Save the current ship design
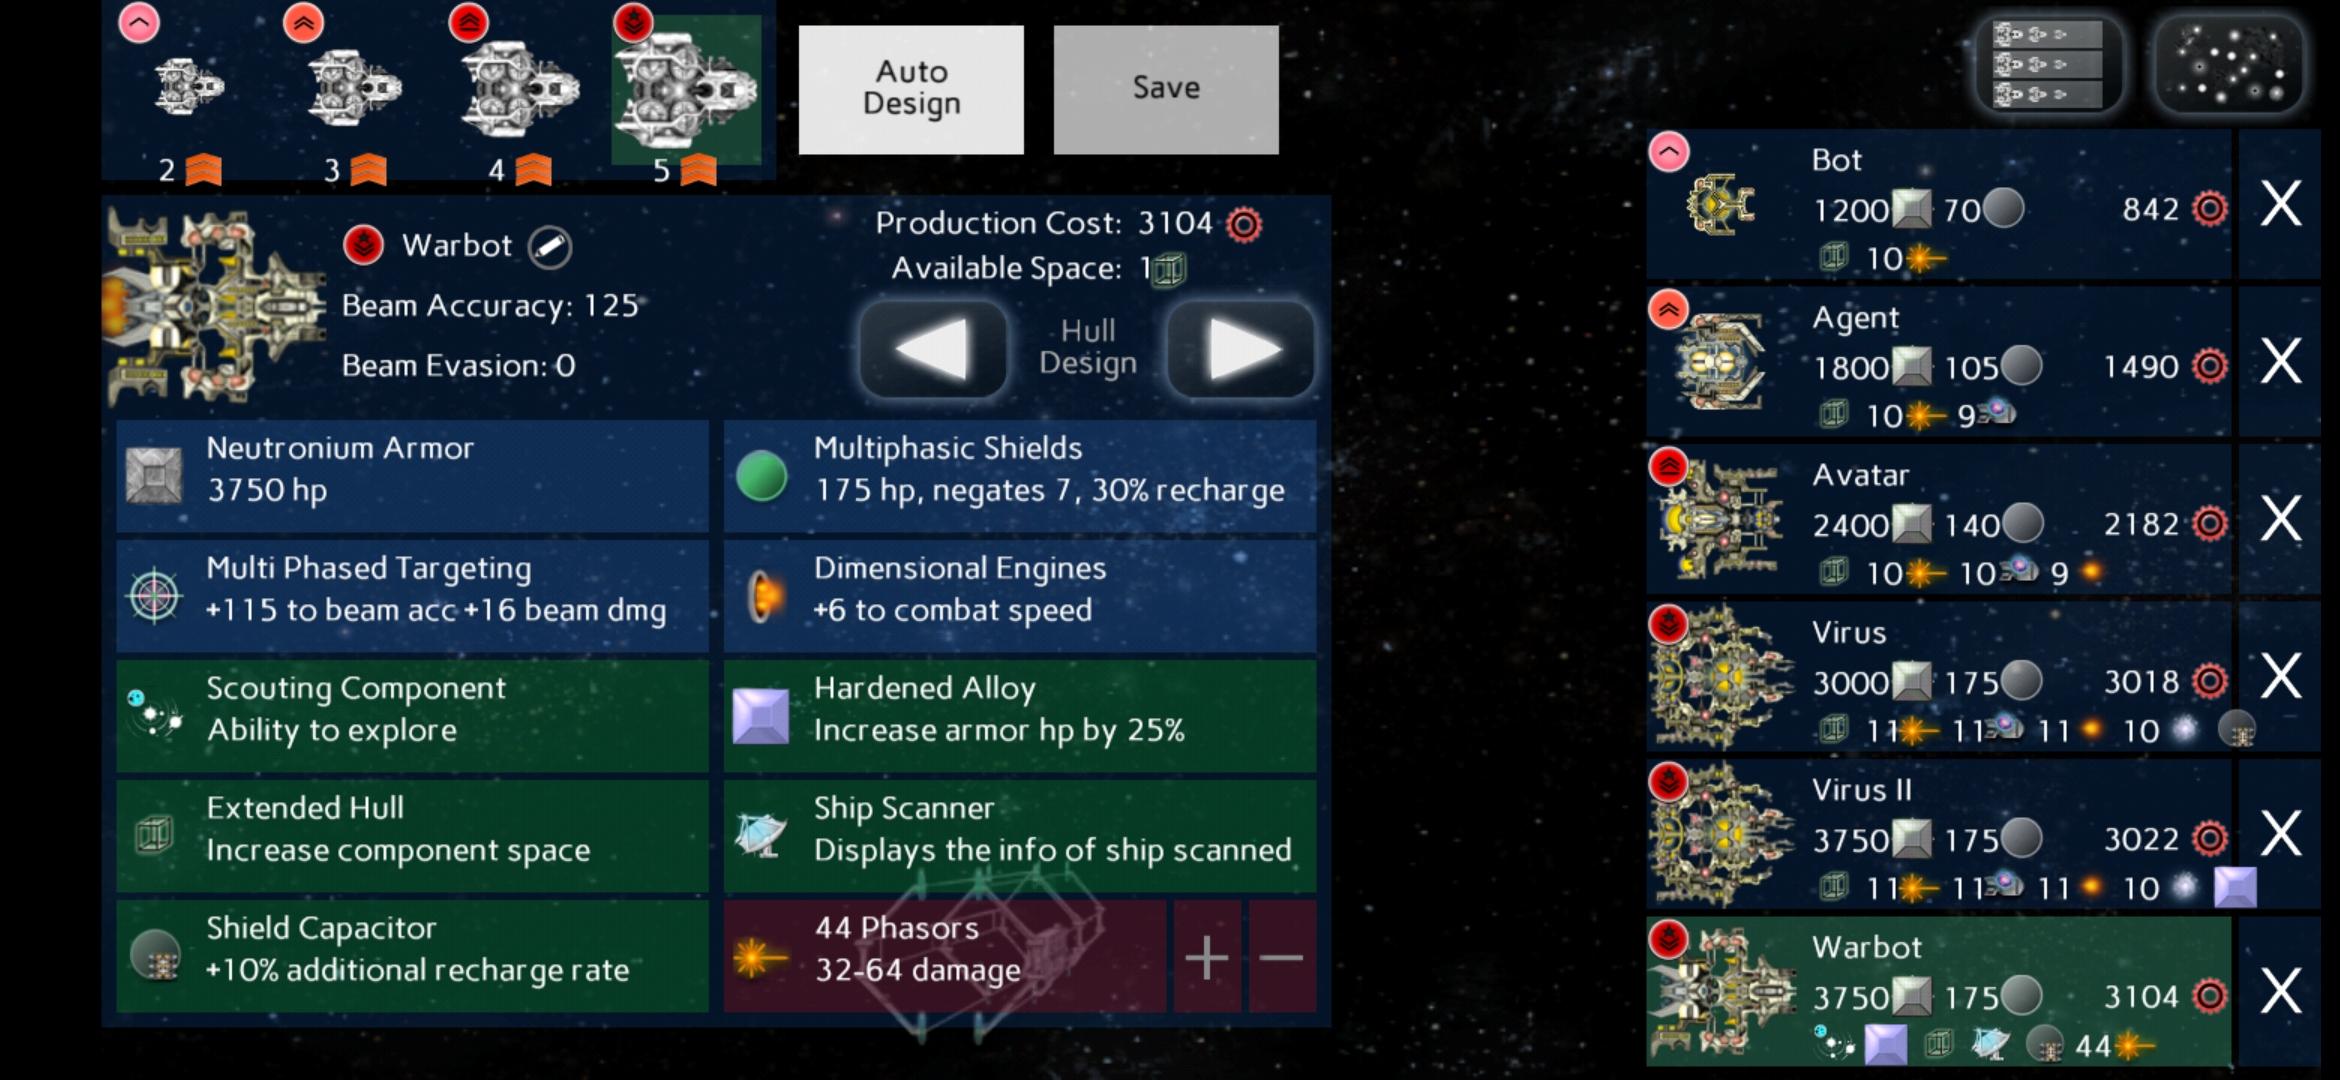Image resolution: width=2340 pixels, height=1080 pixels. point(1166,89)
